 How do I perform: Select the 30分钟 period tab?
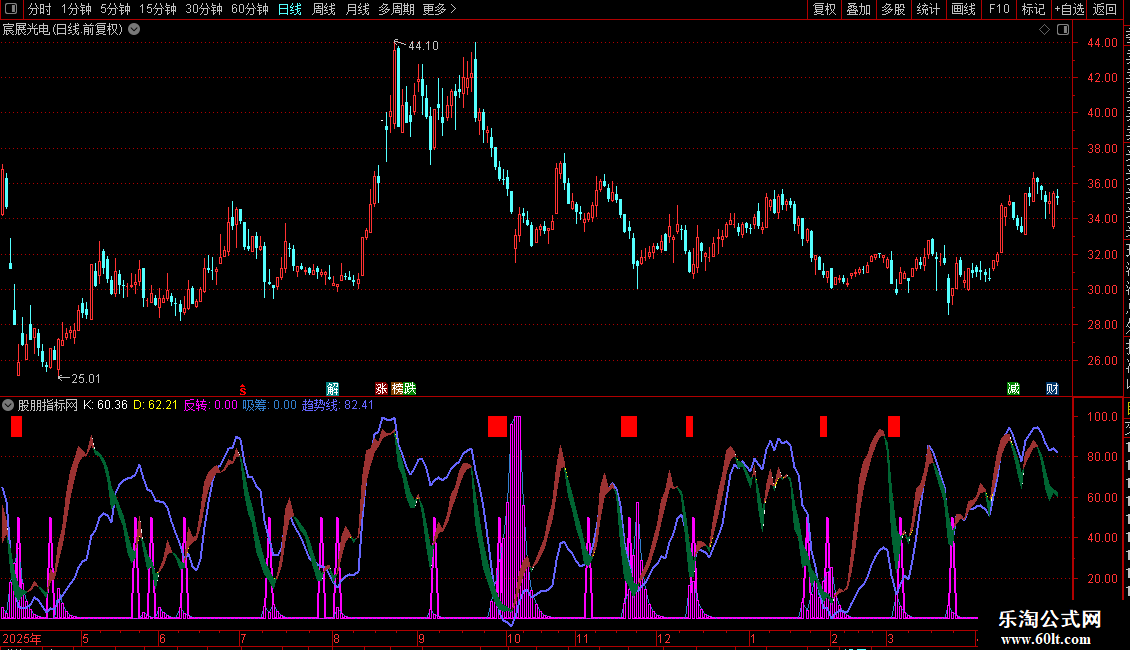click(203, 9)
